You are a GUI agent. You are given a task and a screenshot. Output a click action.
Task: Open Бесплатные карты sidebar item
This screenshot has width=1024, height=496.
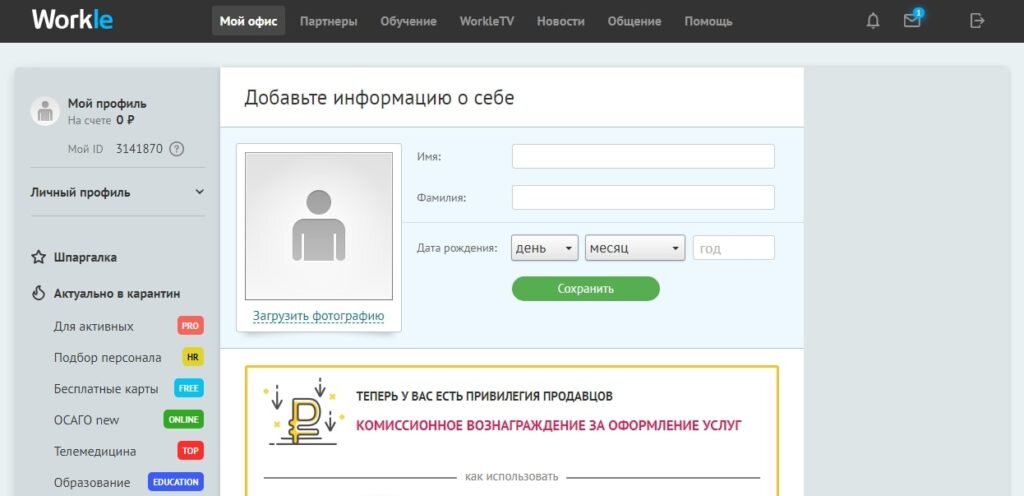tap(106, 388)
